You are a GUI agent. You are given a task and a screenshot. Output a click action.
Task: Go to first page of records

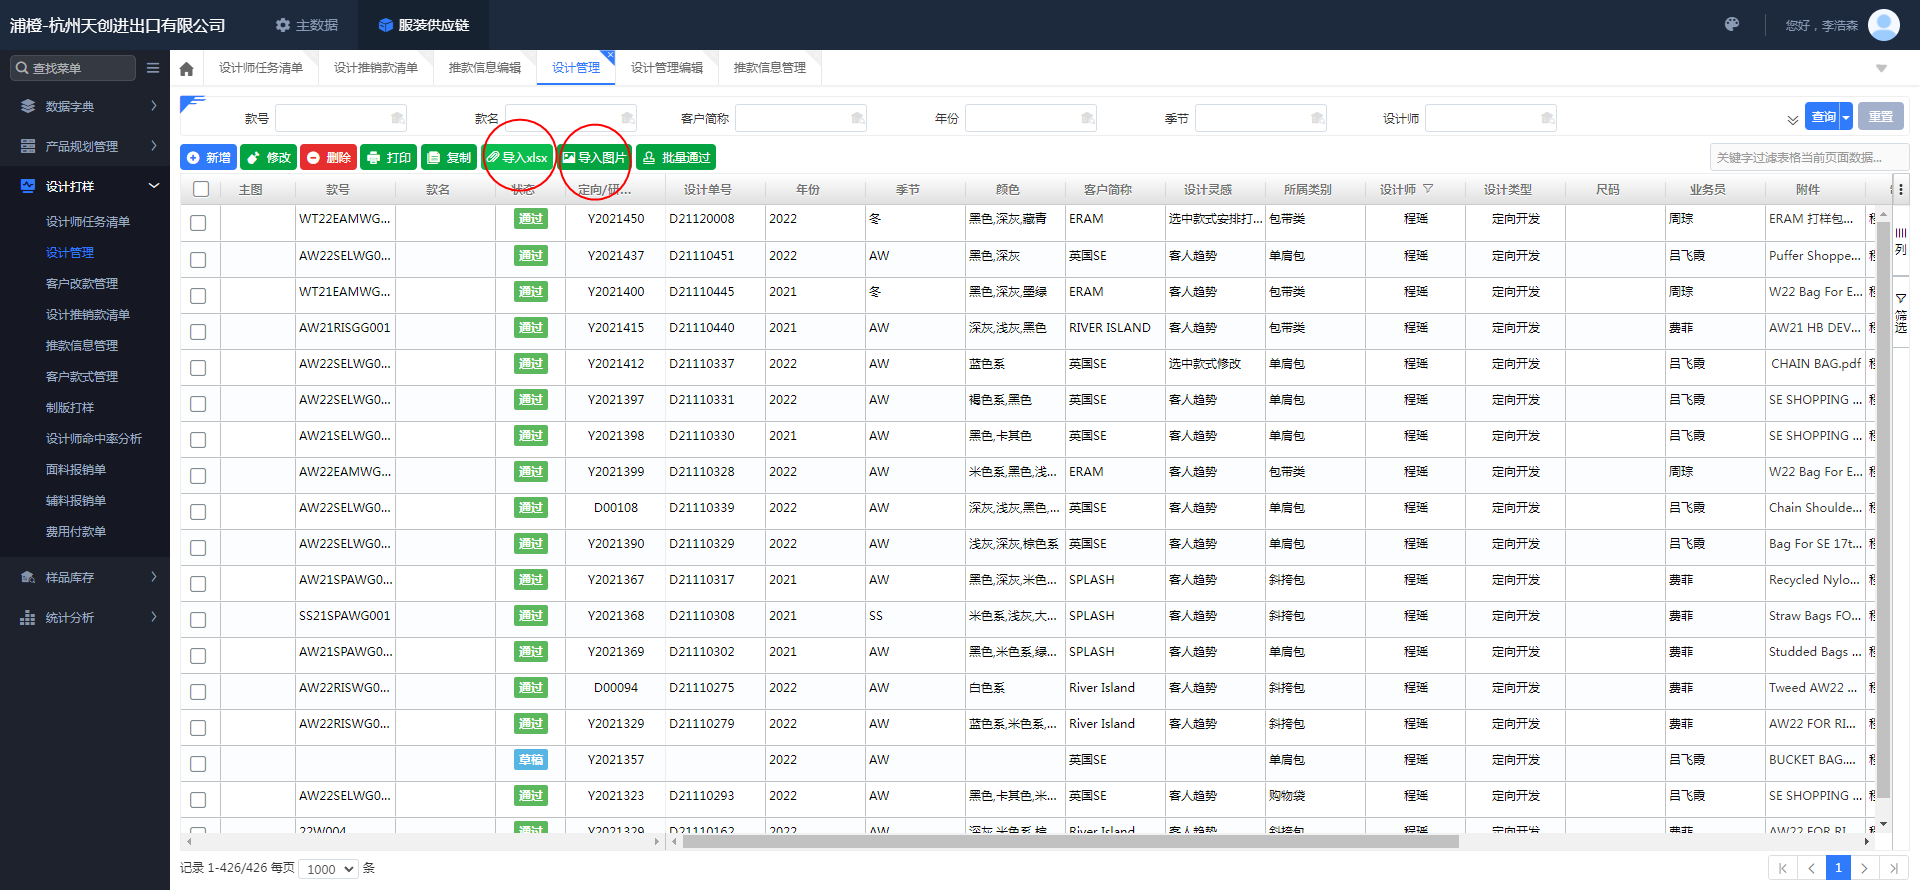[x=1782, y=868]
